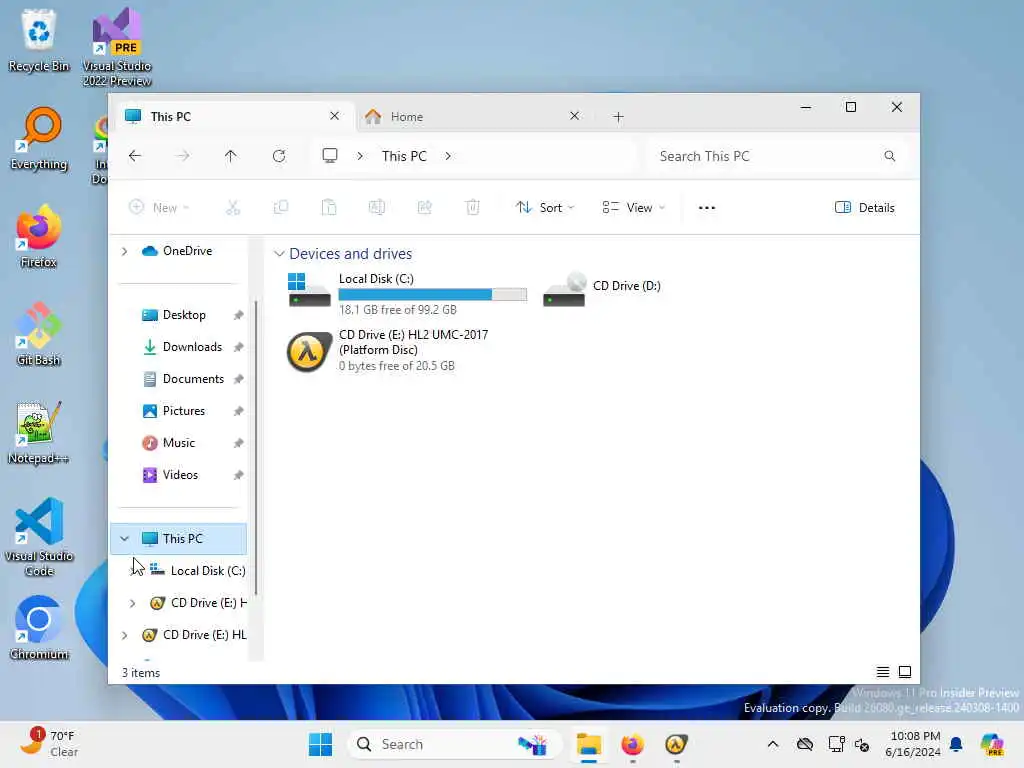
Task: Click the navigation pane scrollbar
Action: coord(256,447)
